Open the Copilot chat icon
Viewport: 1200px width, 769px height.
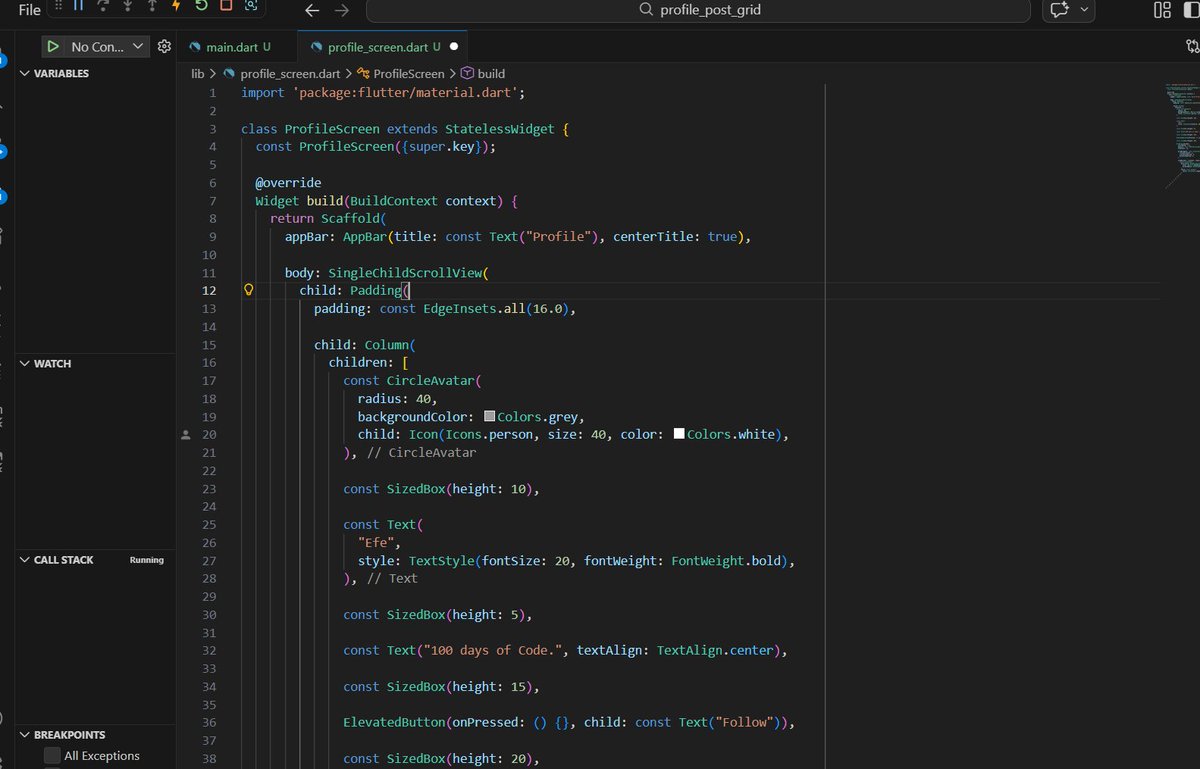point(1060,10)
